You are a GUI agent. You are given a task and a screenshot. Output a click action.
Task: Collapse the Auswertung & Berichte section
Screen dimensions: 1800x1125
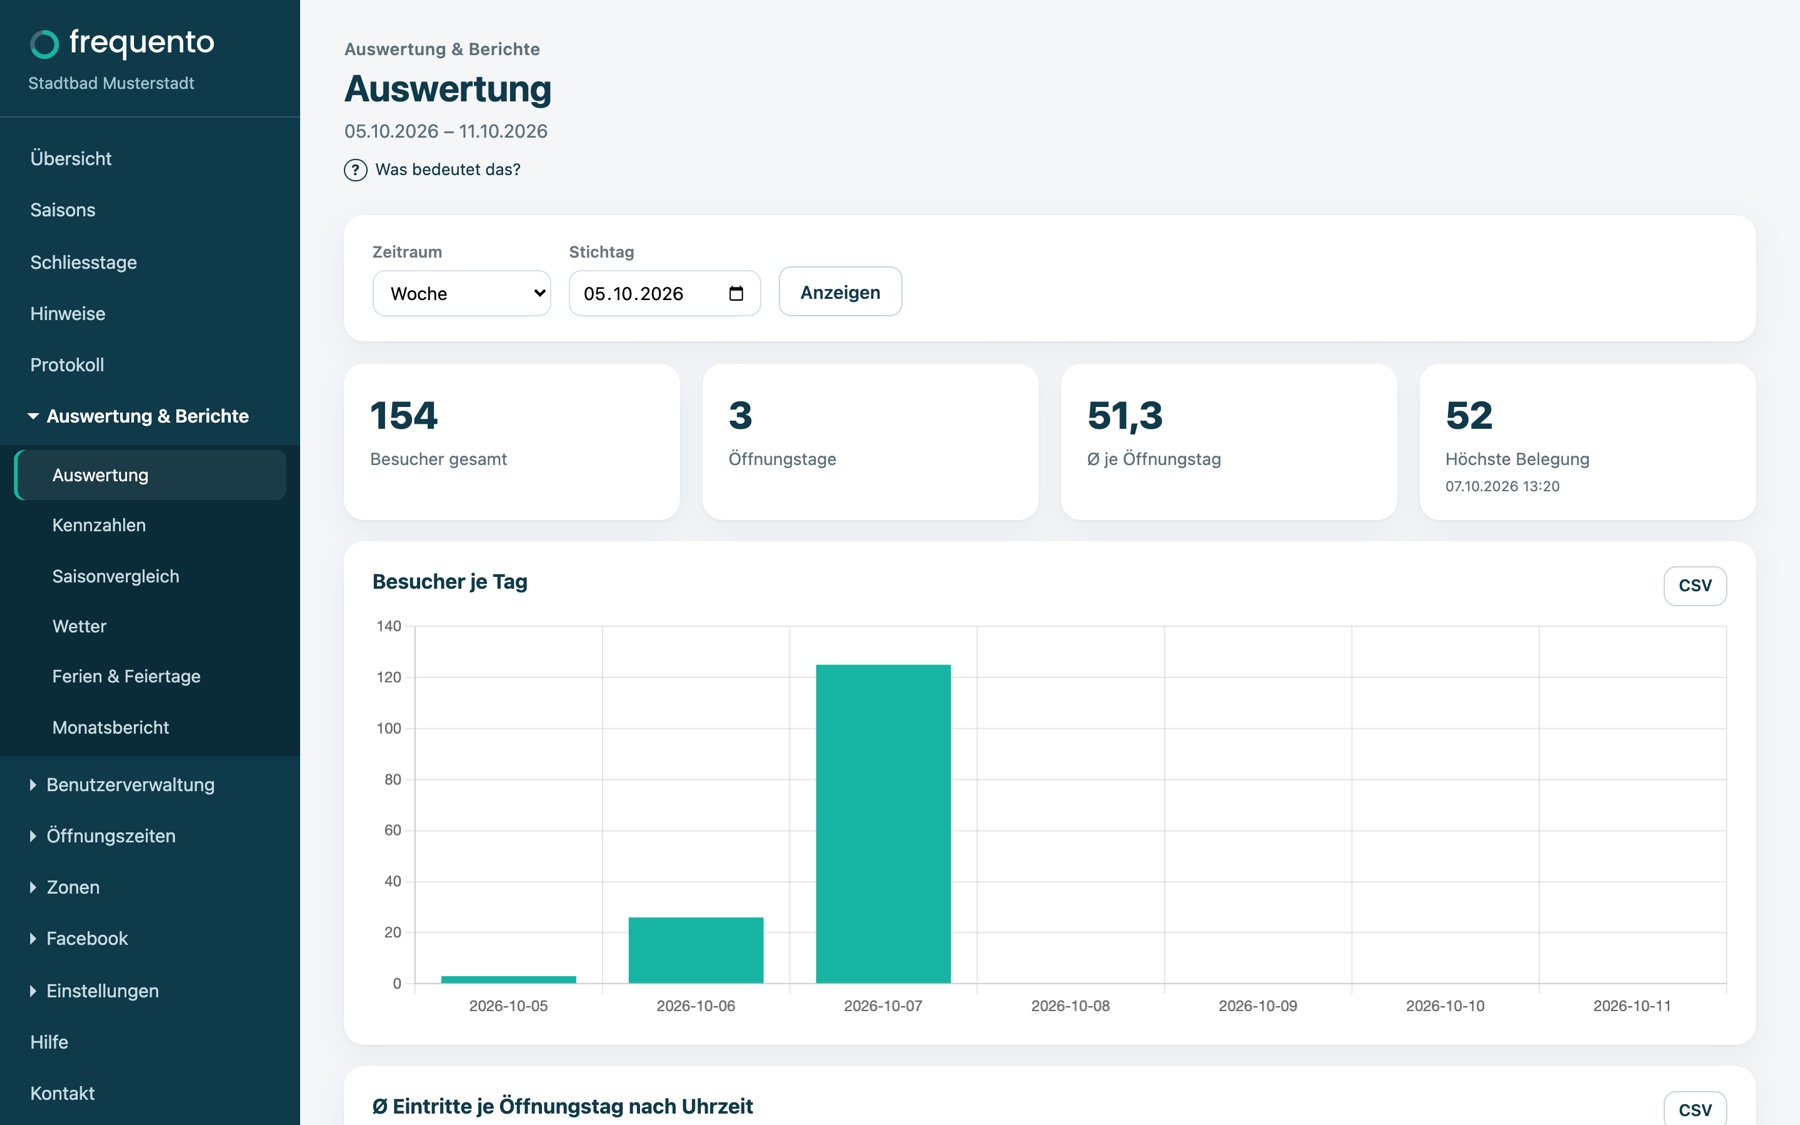point(150,416)
